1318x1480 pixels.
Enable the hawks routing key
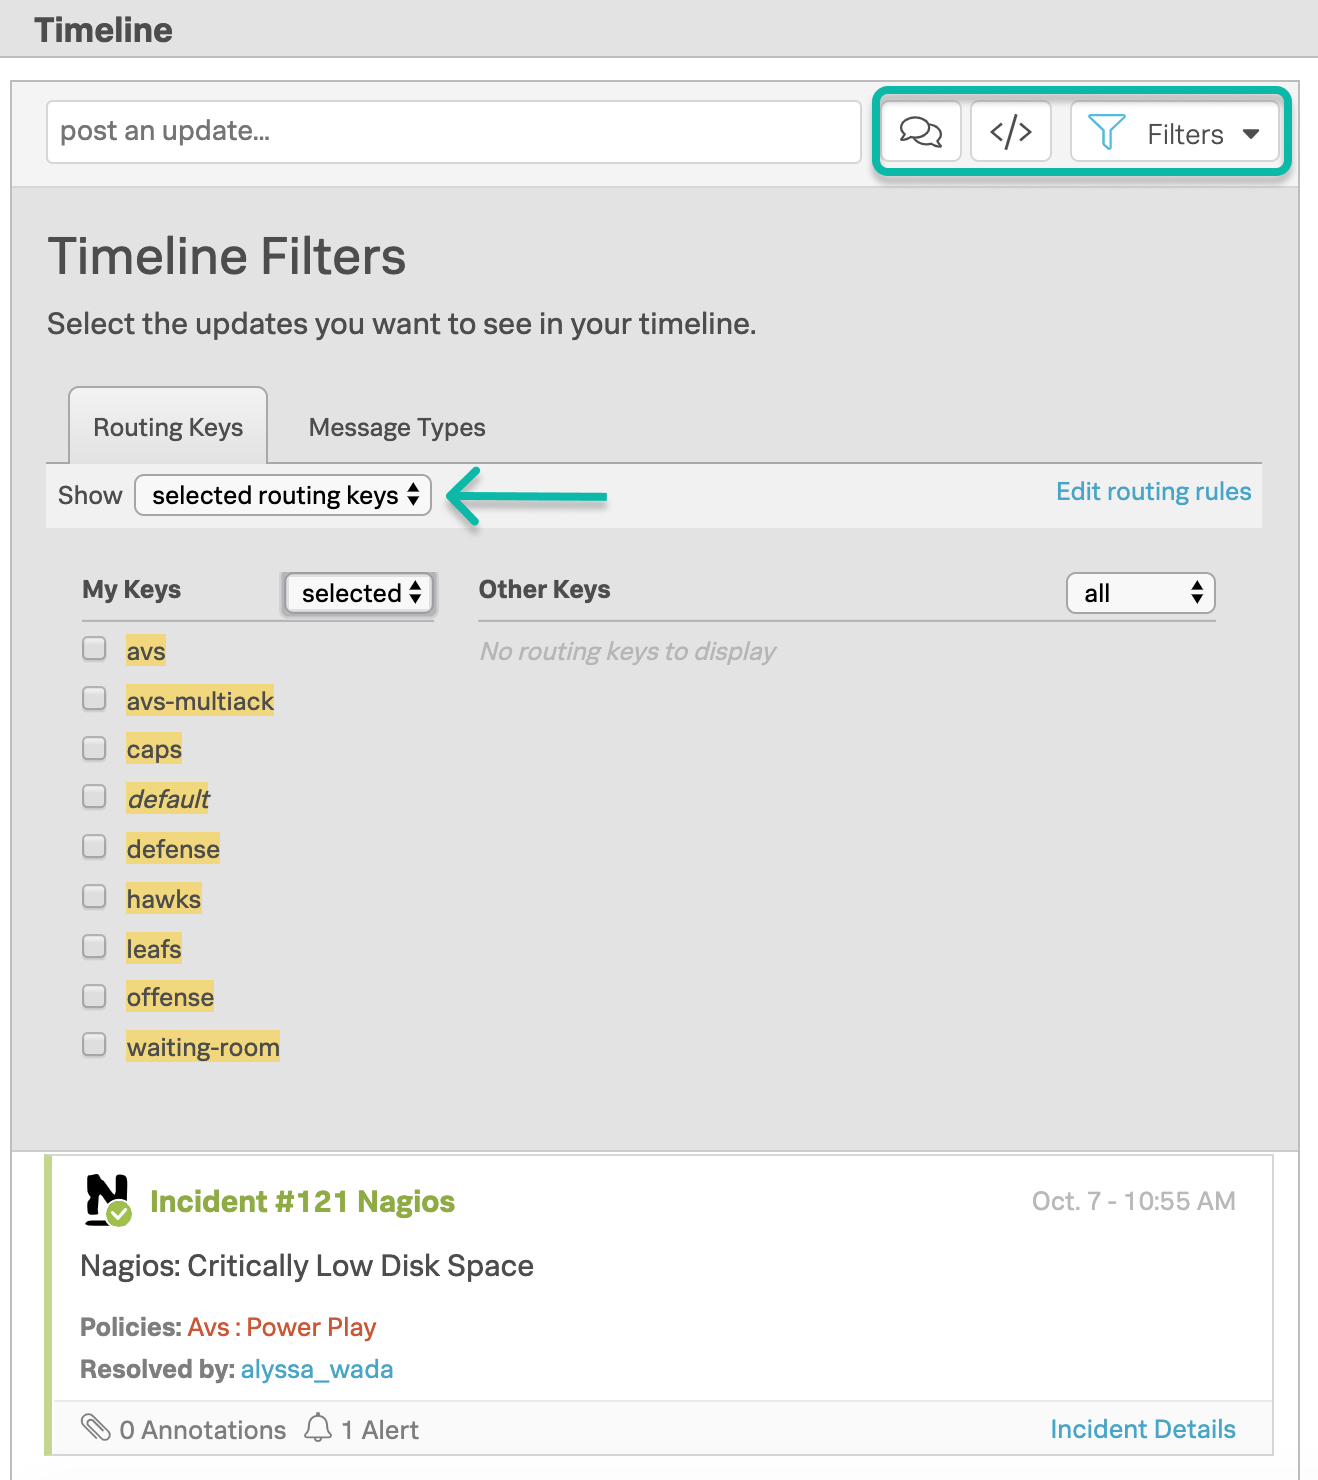[93, 896]
